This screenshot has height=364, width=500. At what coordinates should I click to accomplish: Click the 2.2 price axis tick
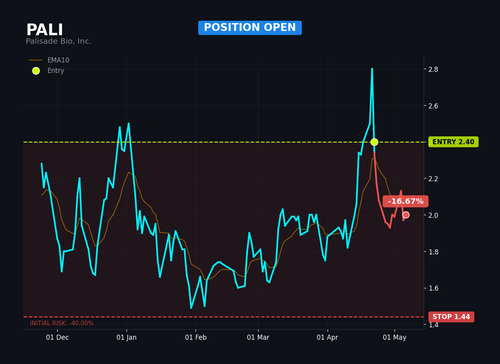pyautogui.click(x=433, y=179)
